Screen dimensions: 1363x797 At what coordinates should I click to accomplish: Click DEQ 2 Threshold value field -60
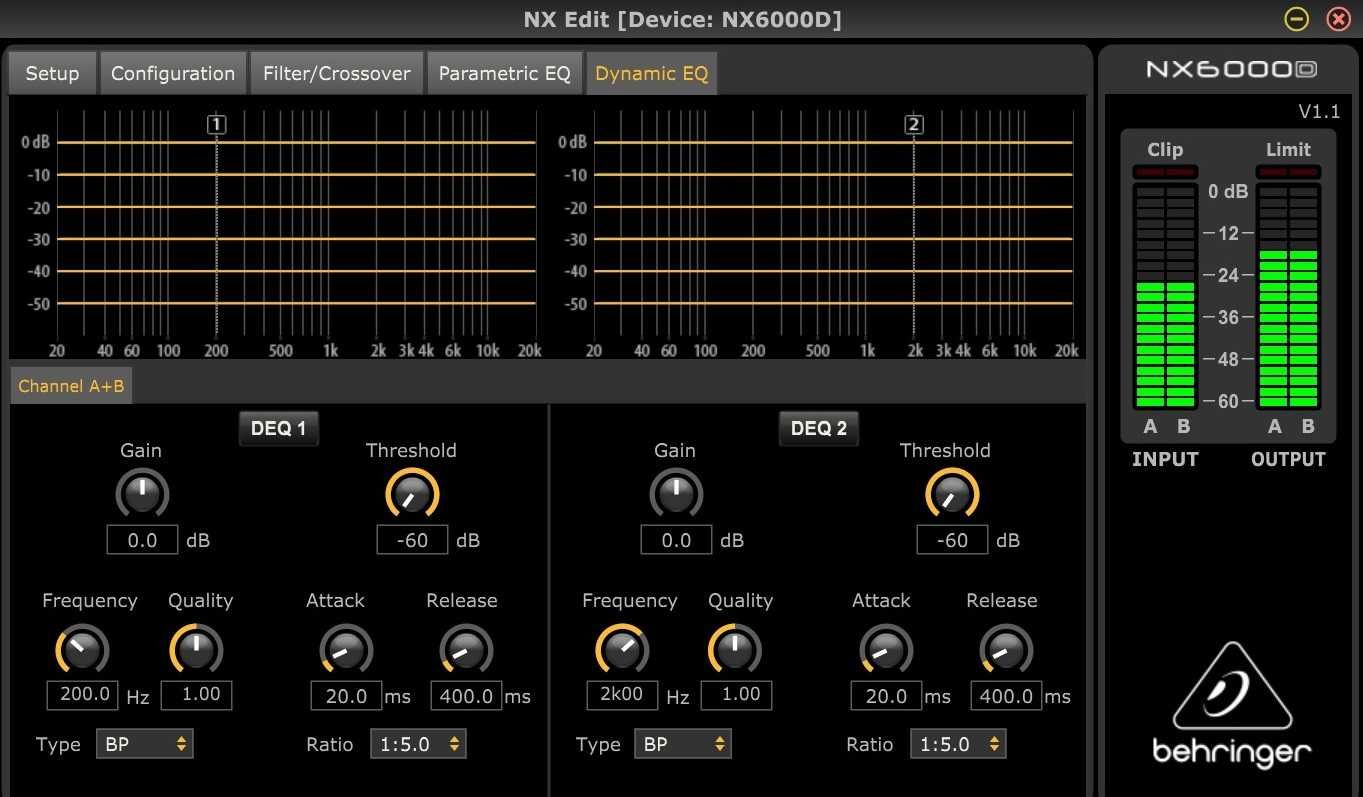tap(953, 540)
